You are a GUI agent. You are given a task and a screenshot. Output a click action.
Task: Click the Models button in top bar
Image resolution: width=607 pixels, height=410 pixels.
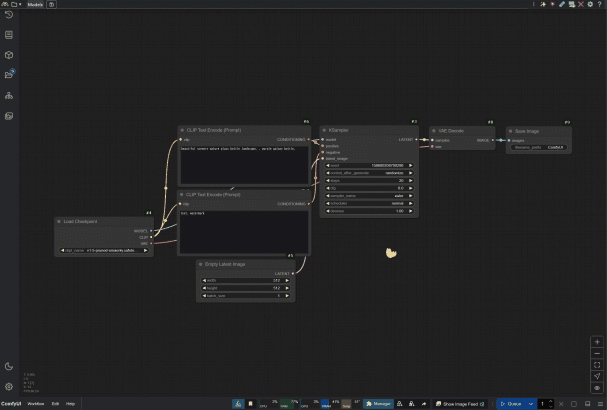pyautogui.click(x=35, y=4)
